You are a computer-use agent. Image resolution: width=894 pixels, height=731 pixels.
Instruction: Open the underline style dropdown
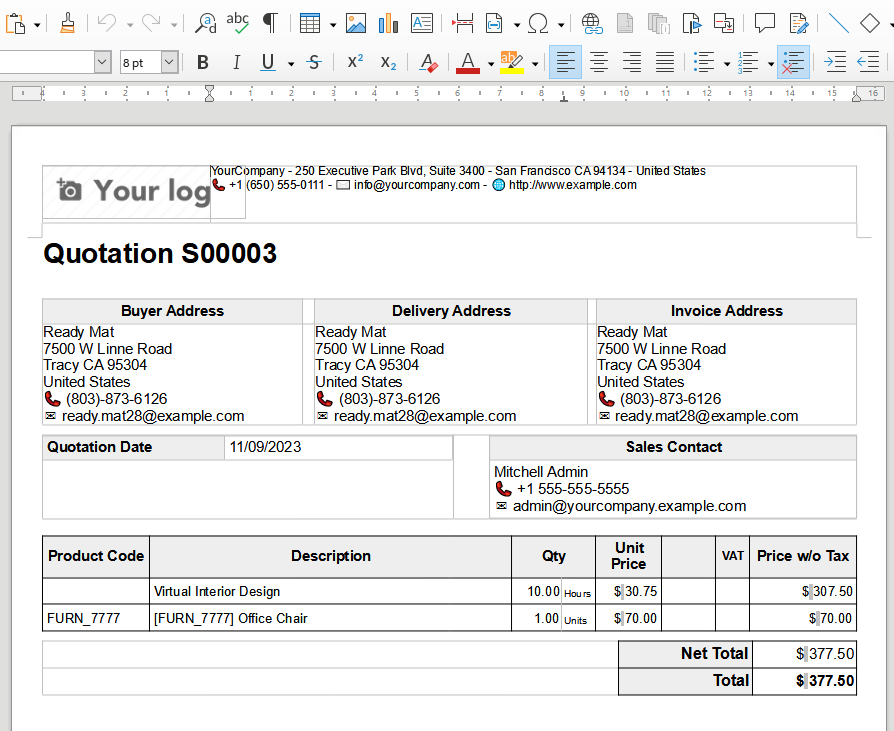(x=291, y=63)
